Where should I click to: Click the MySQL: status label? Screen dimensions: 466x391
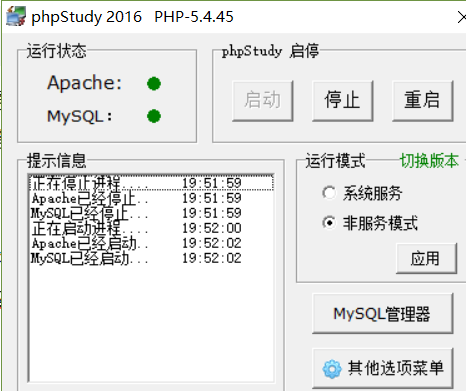tap(80, 116)
